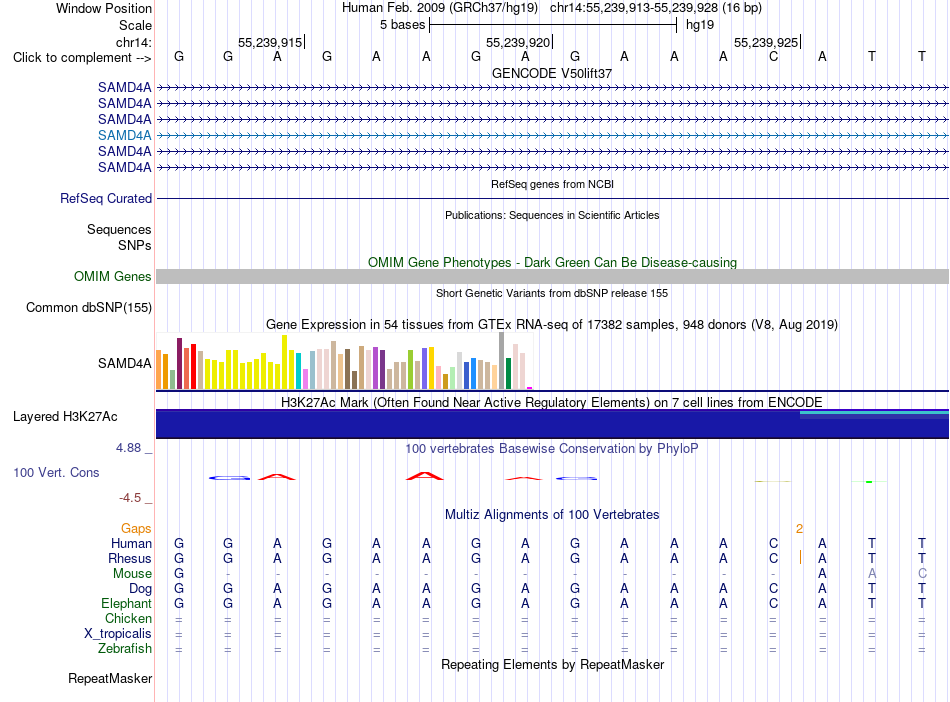This screenshot has width=950, height=702.
Task: Open the Multiz Alignments of 100 Vertebrates title
Action: click(x=552, y=515)
